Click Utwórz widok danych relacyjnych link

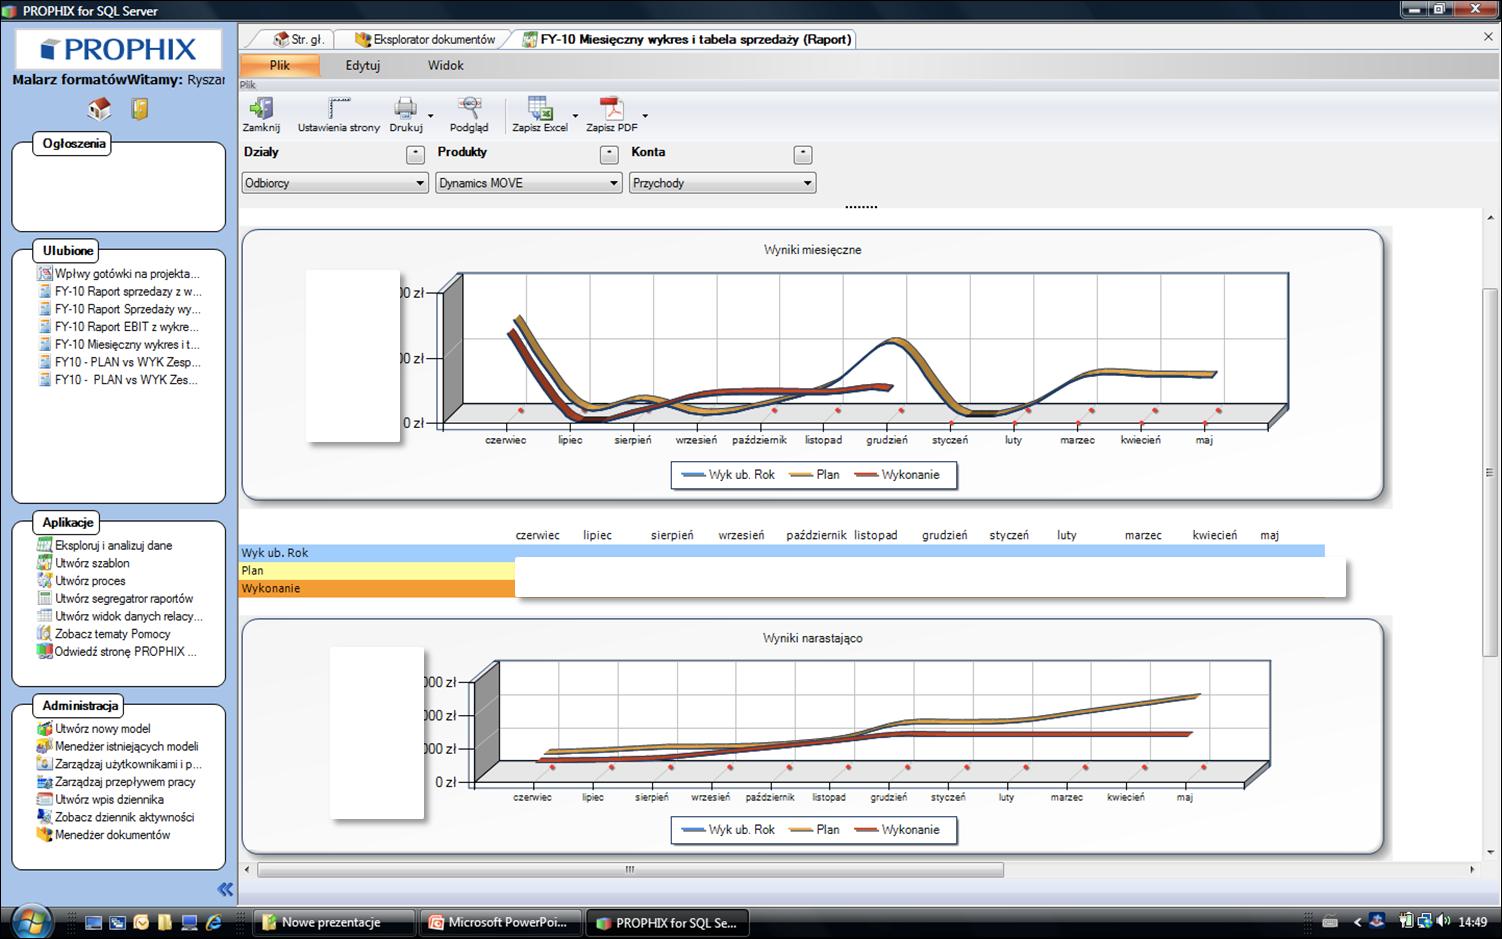(x=129, y=616)
